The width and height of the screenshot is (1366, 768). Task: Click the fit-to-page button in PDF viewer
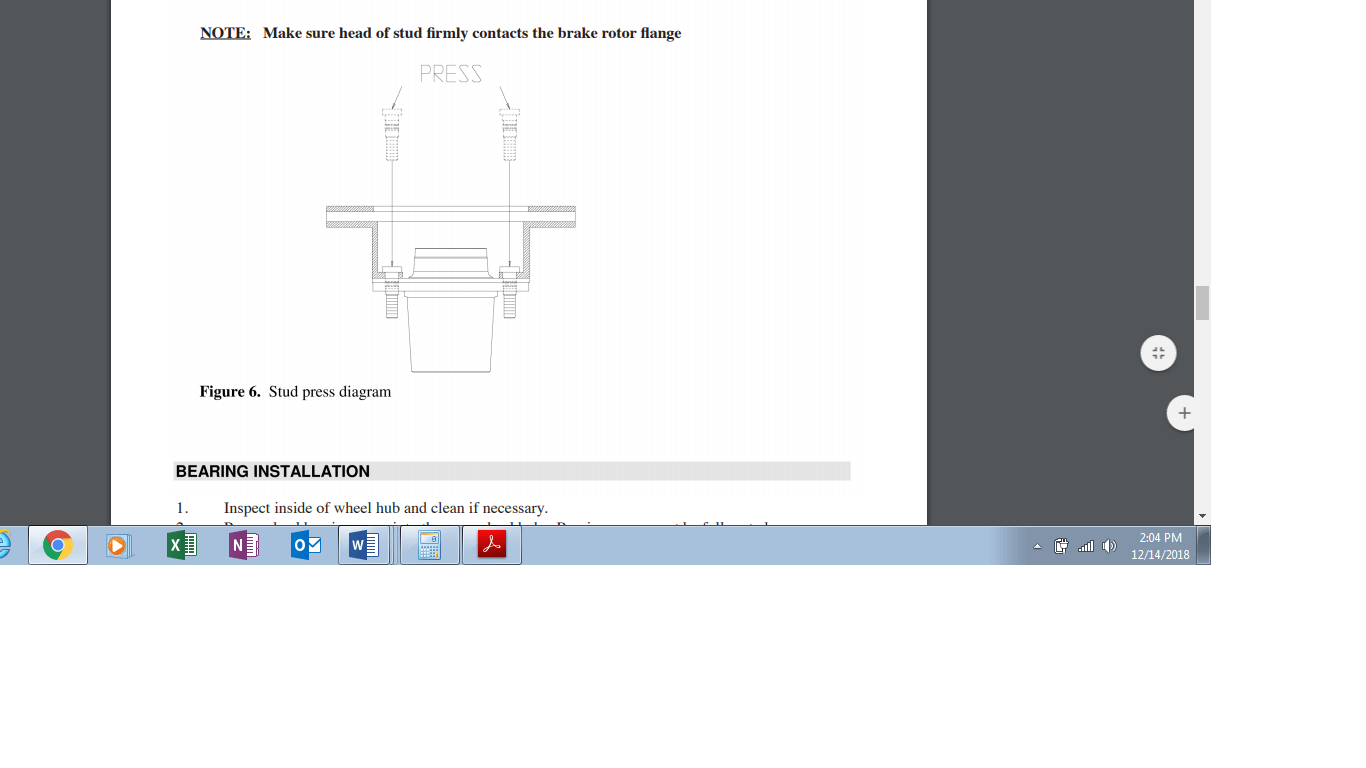[x=1158, y=353]
